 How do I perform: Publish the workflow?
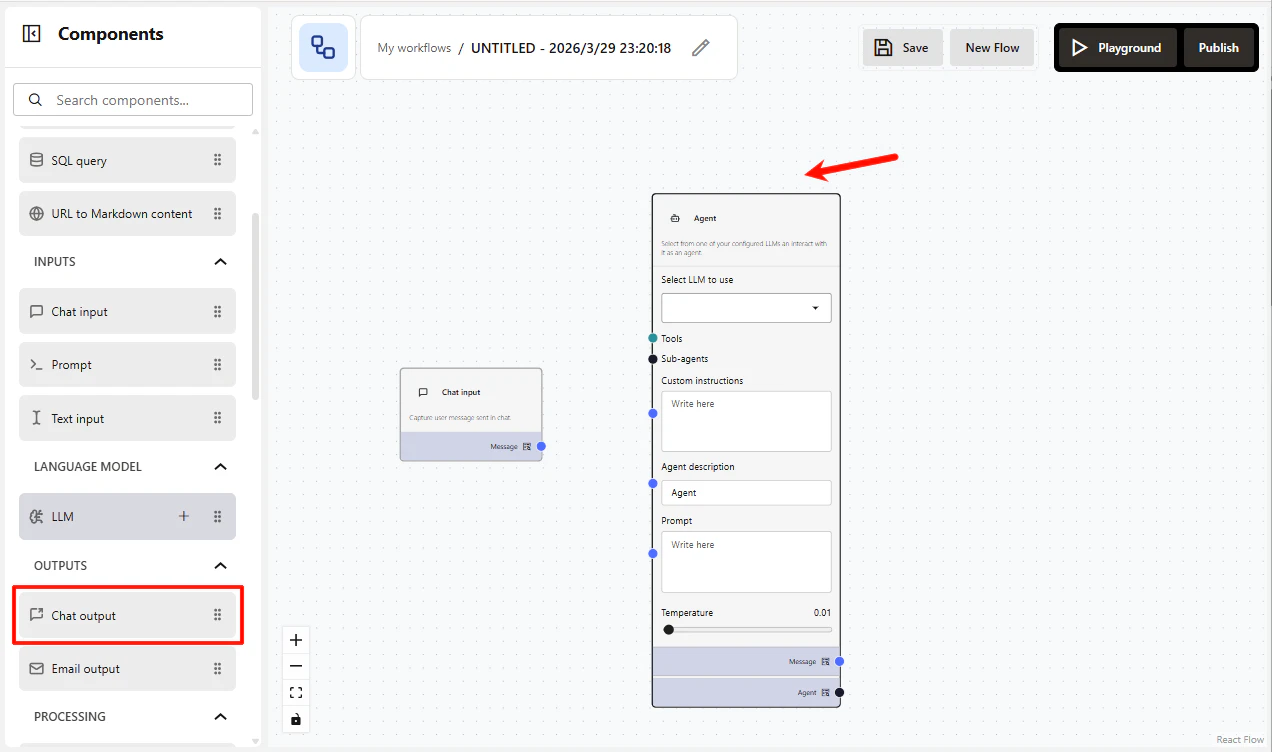point(1219,48)
